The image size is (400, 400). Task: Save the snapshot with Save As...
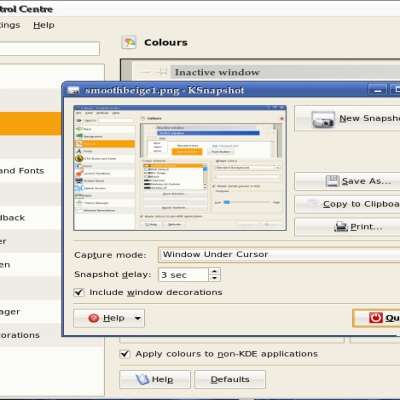coord(347,181)
